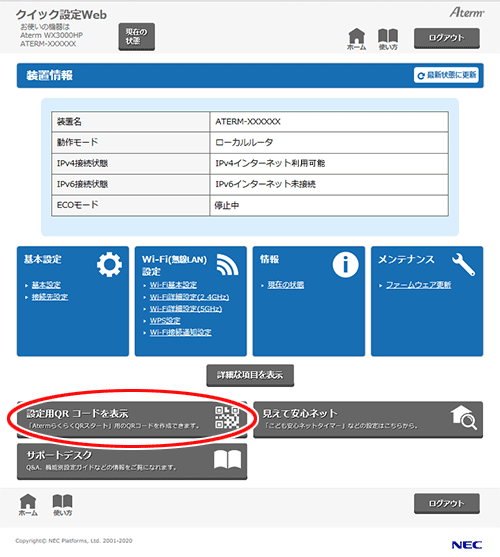Open the top 使い方 book icon
Image resolution: width=500 pixels, height=557 pixels.
(x=388, y=39)
